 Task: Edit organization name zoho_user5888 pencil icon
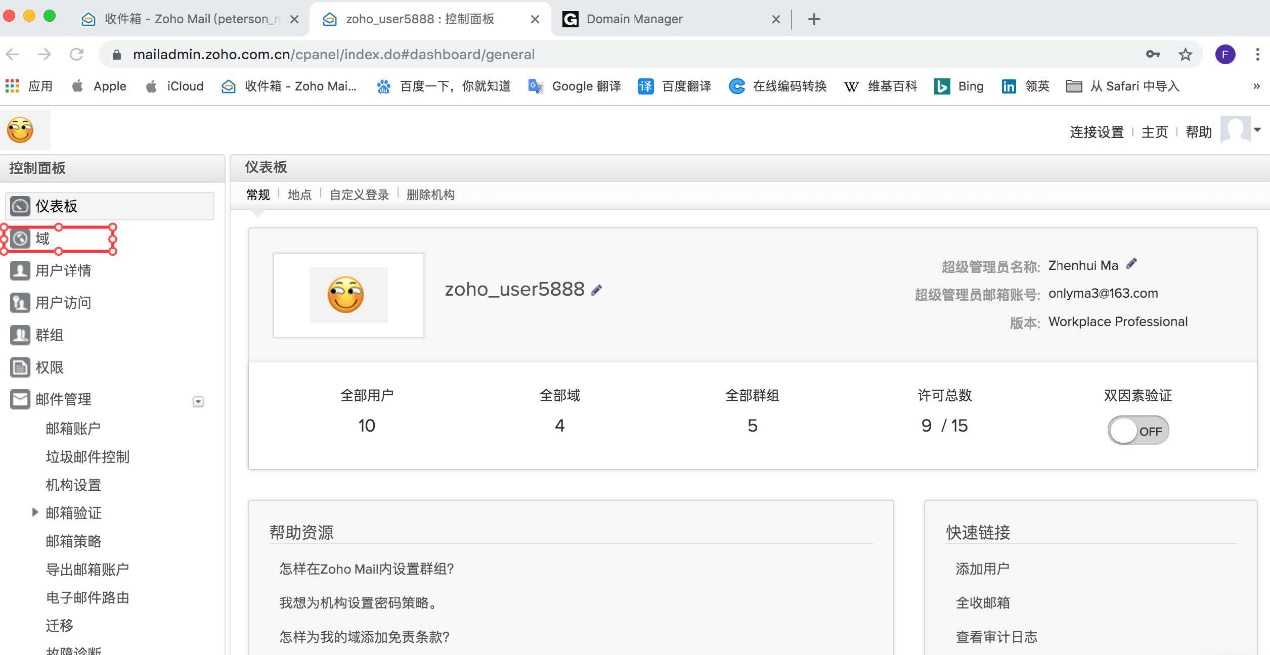(597, 290)
